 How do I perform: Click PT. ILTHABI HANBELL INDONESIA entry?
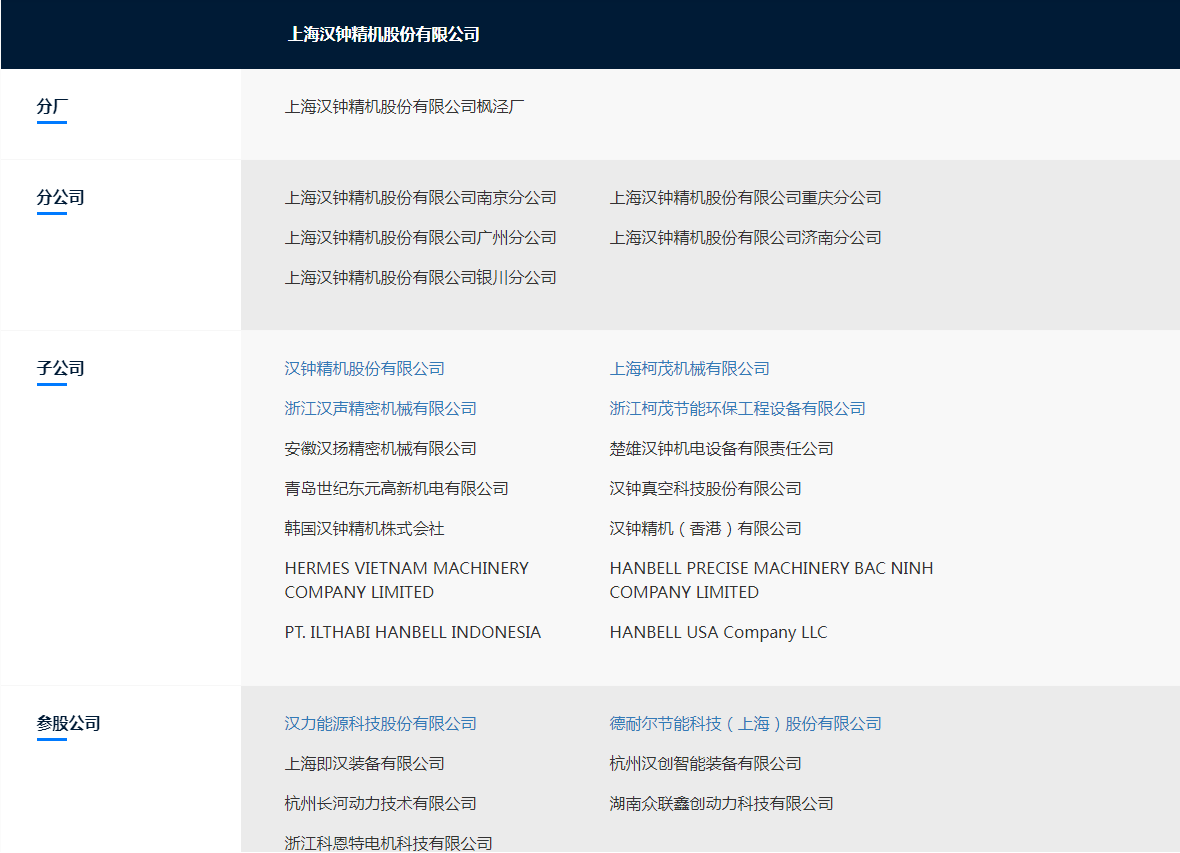(x=412, y=632)
